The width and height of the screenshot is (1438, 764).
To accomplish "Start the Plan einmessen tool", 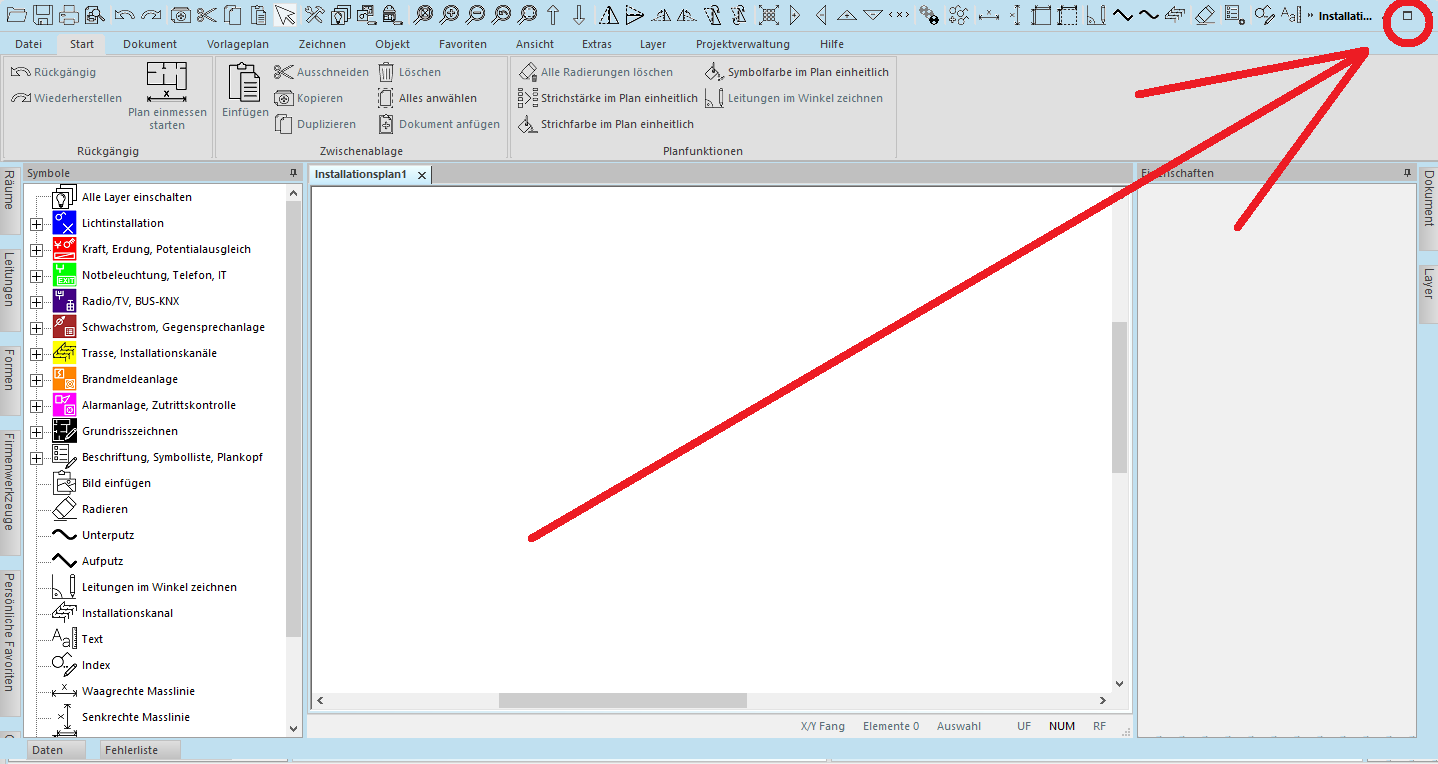I will coord(167,96).
